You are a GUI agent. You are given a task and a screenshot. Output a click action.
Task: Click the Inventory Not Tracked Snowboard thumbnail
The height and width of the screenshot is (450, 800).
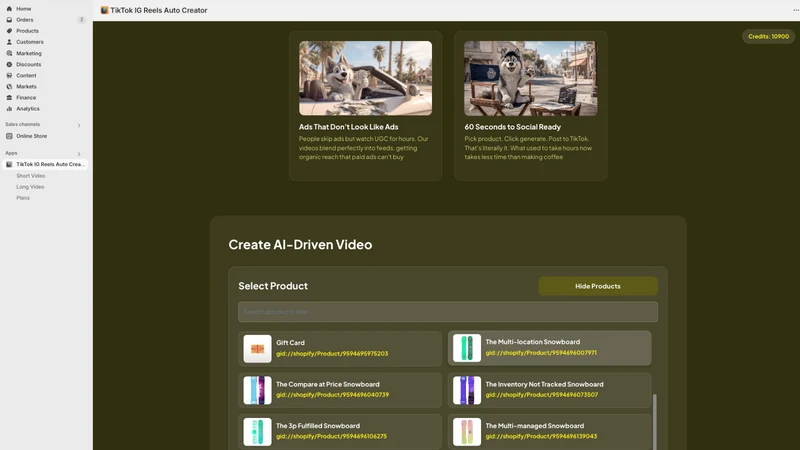pos(467,390)
